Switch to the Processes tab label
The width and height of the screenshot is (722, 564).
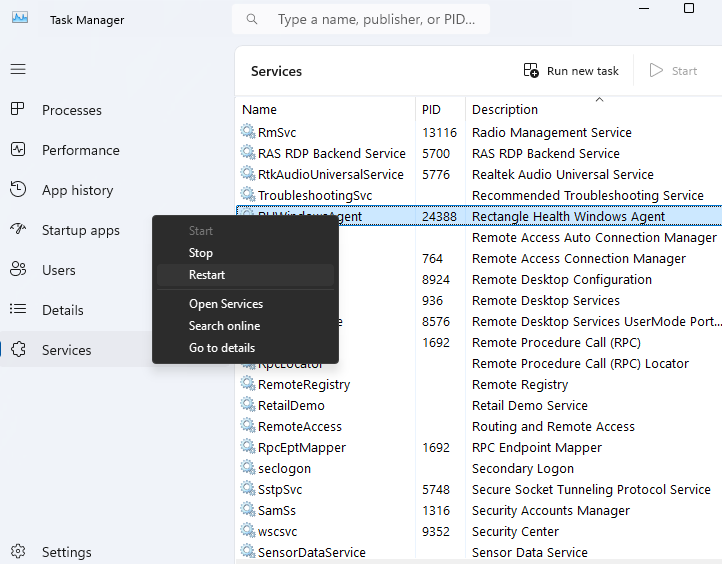pyautogui.click(x=72, y=110)
